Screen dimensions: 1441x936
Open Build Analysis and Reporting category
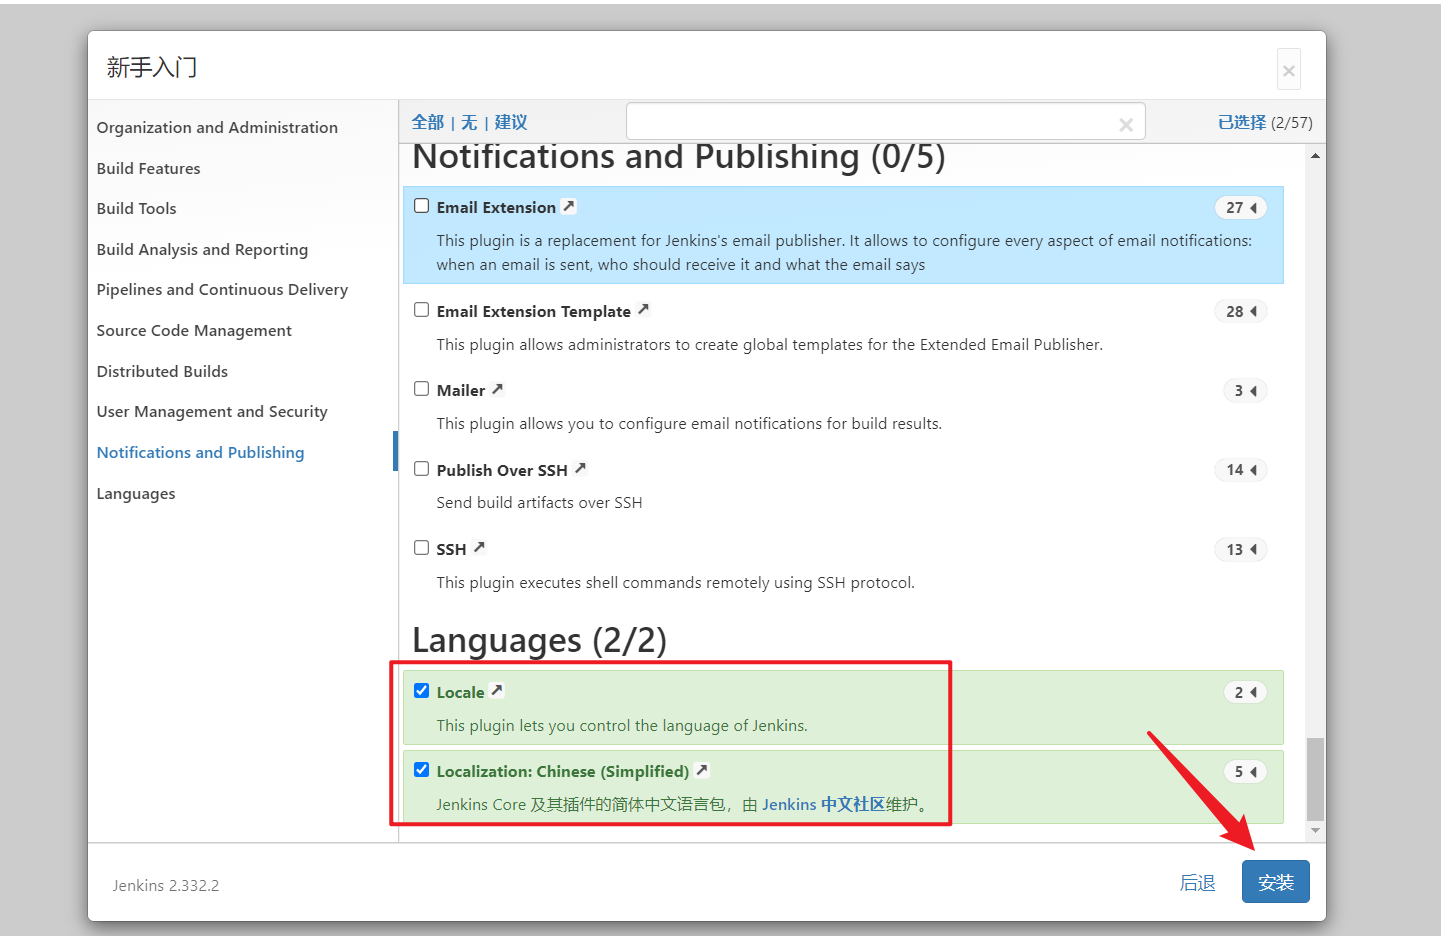pos(202,249)
